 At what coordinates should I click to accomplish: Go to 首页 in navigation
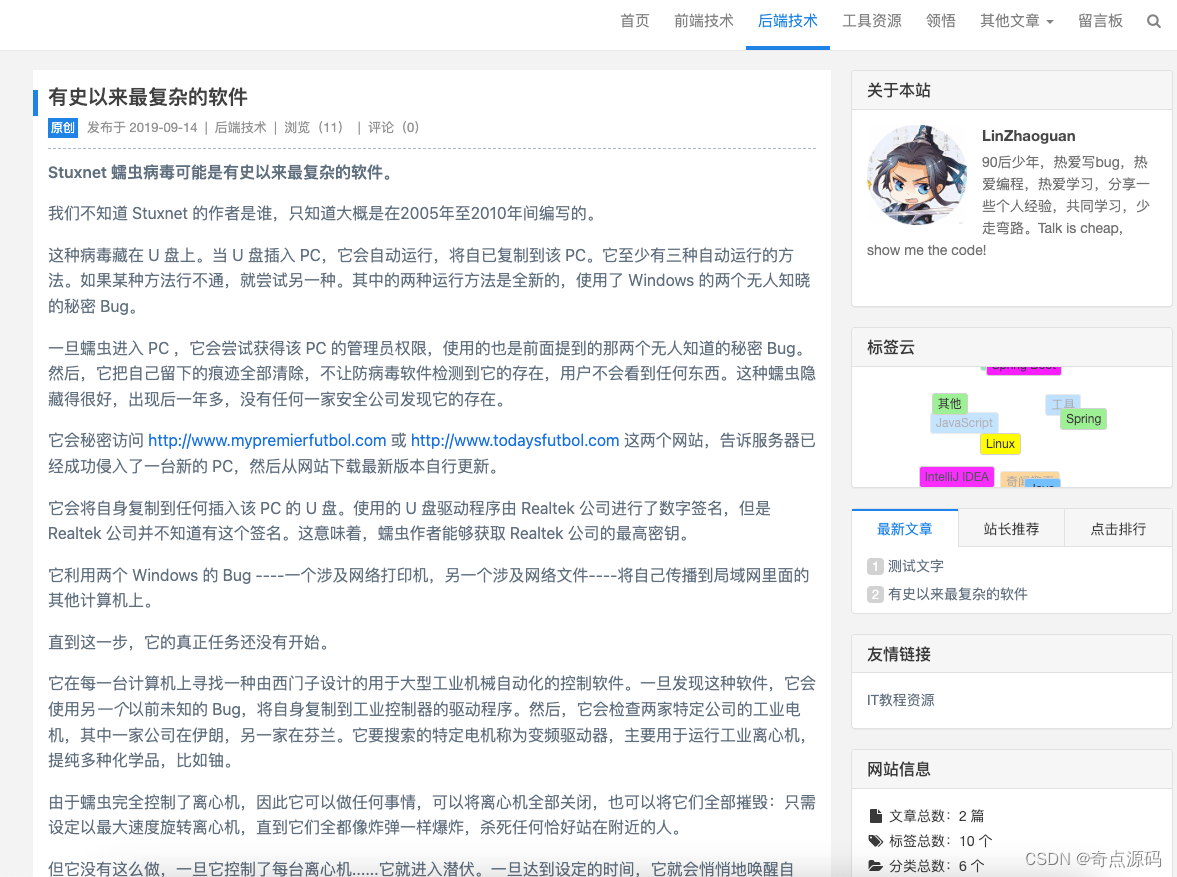pos(635,21)
